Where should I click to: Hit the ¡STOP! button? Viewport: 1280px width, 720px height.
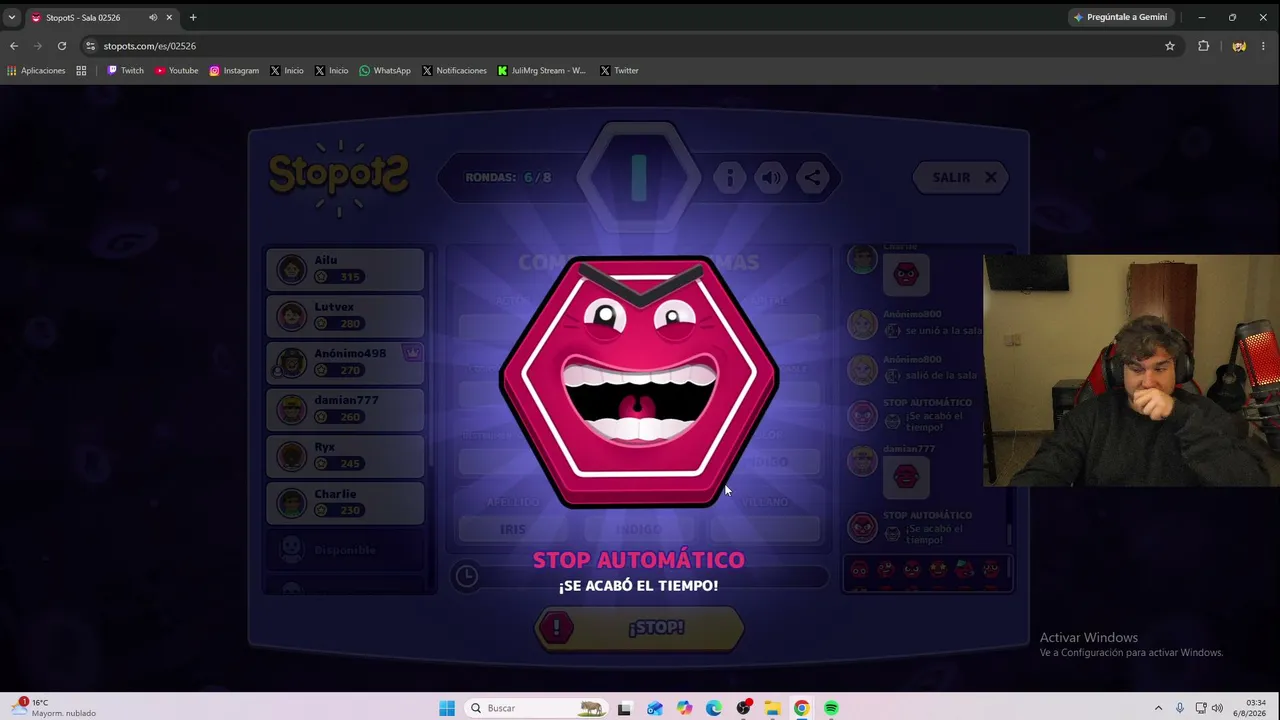coord(639,628)
